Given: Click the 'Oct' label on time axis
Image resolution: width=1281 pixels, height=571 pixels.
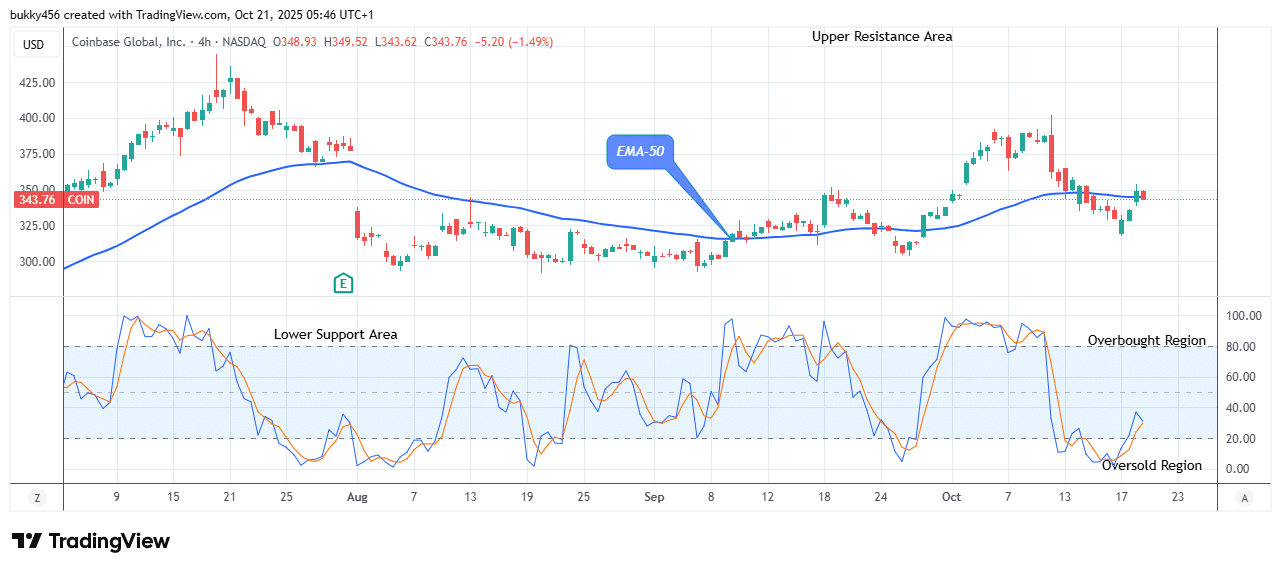Looking at the screenshot, I should [x=951, y=497].
